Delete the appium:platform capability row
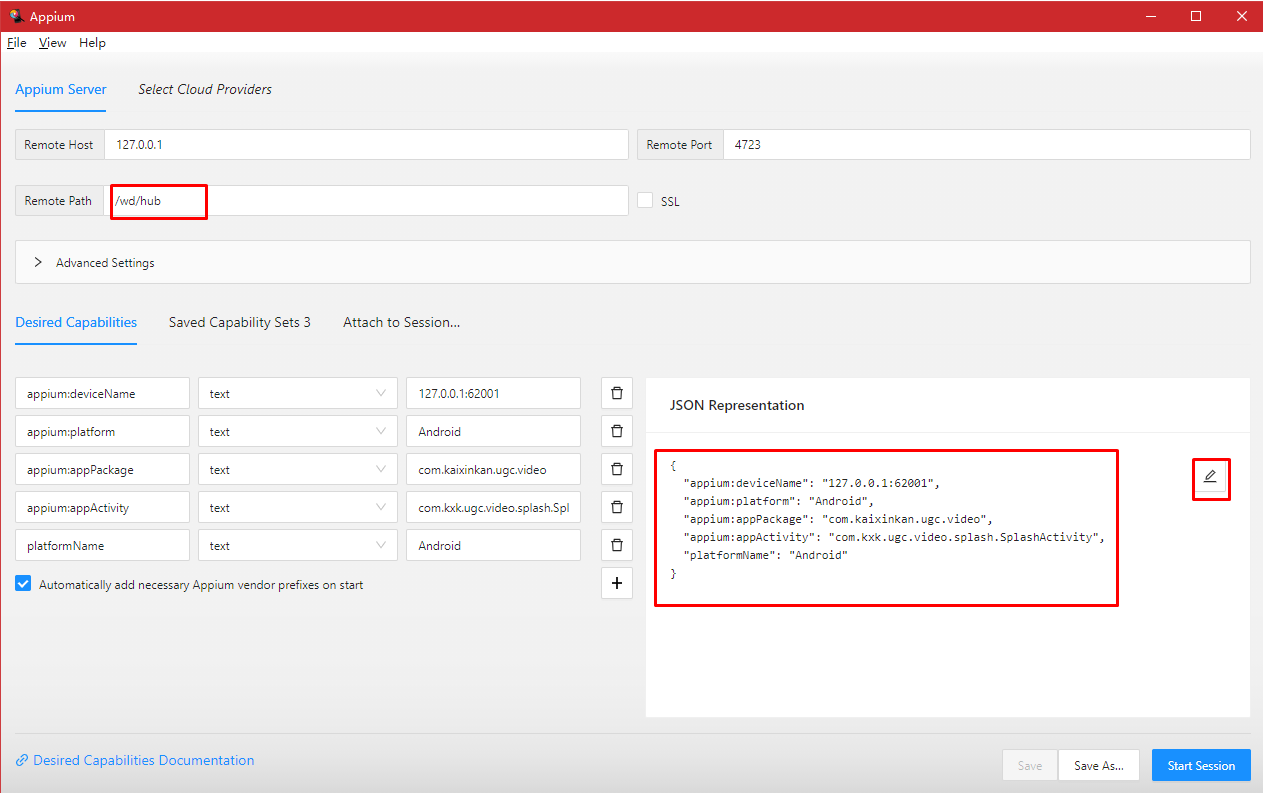The image size is (1263, 793). [x=616, y=431]
